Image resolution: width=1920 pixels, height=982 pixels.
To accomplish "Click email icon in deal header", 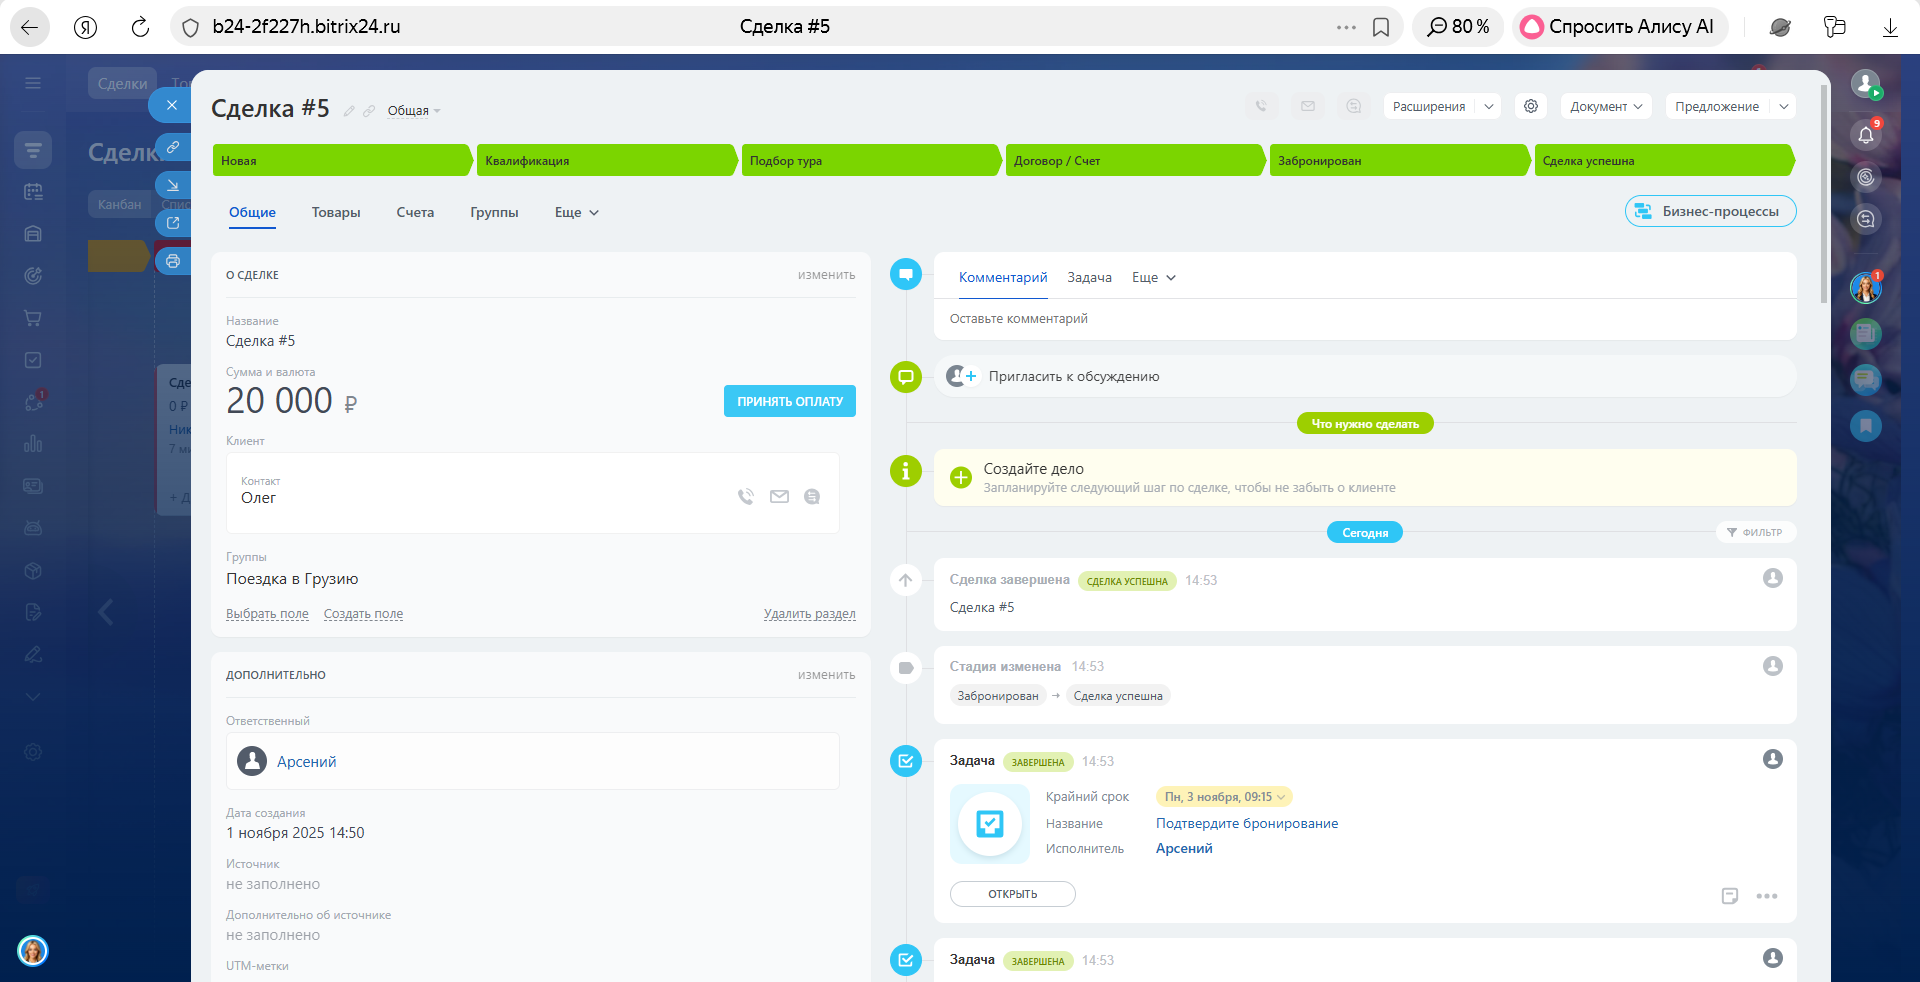I will [x=1308, y=106].
